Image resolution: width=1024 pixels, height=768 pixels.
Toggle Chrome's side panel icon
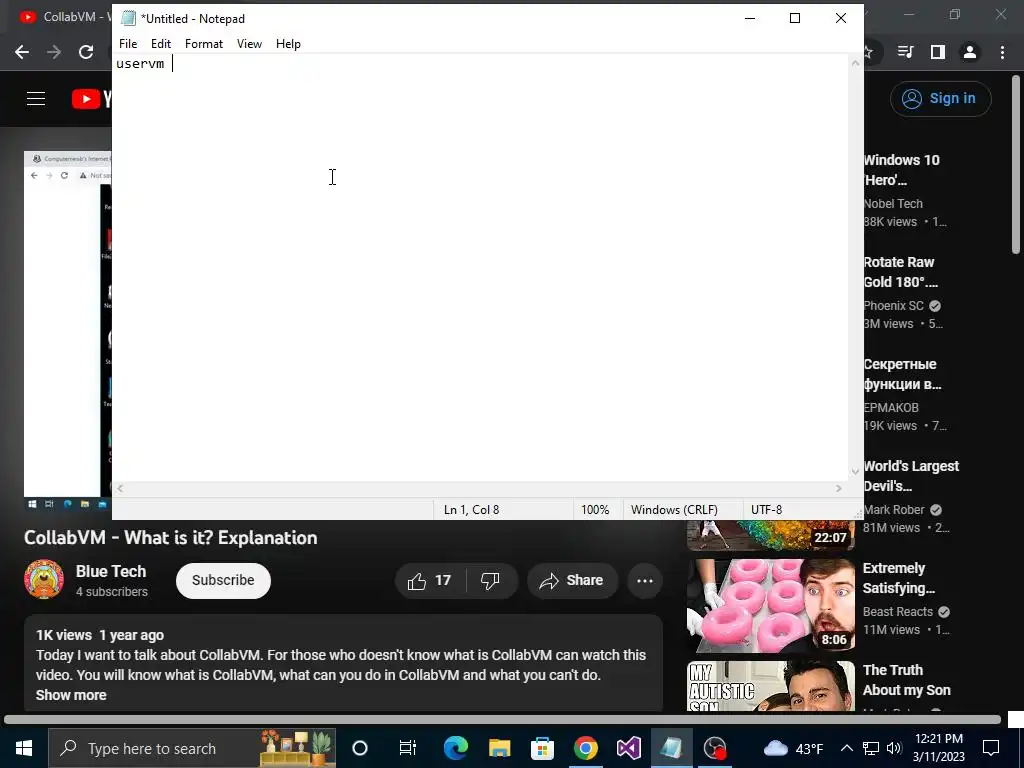(x=938, y=52)
